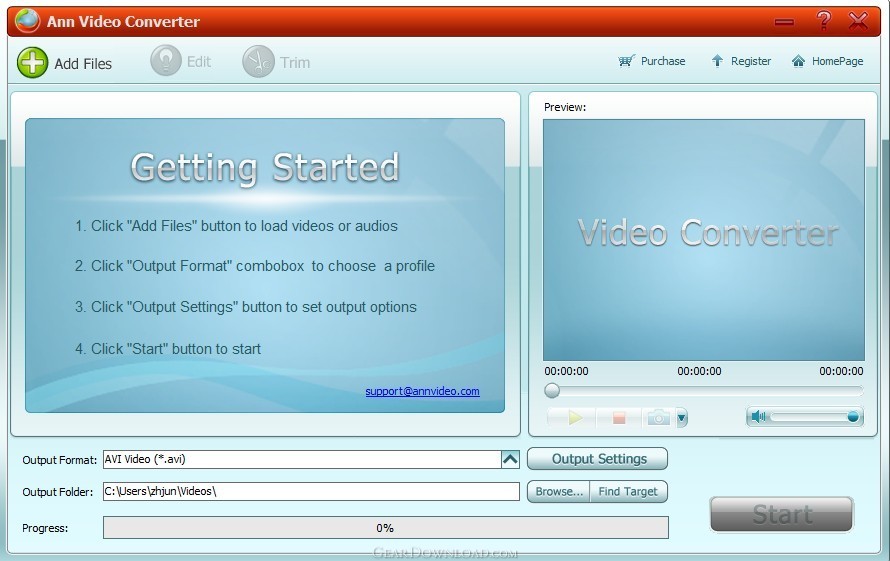Click the Start conversion button
The image size is (890, 561).
click(782, 514)
